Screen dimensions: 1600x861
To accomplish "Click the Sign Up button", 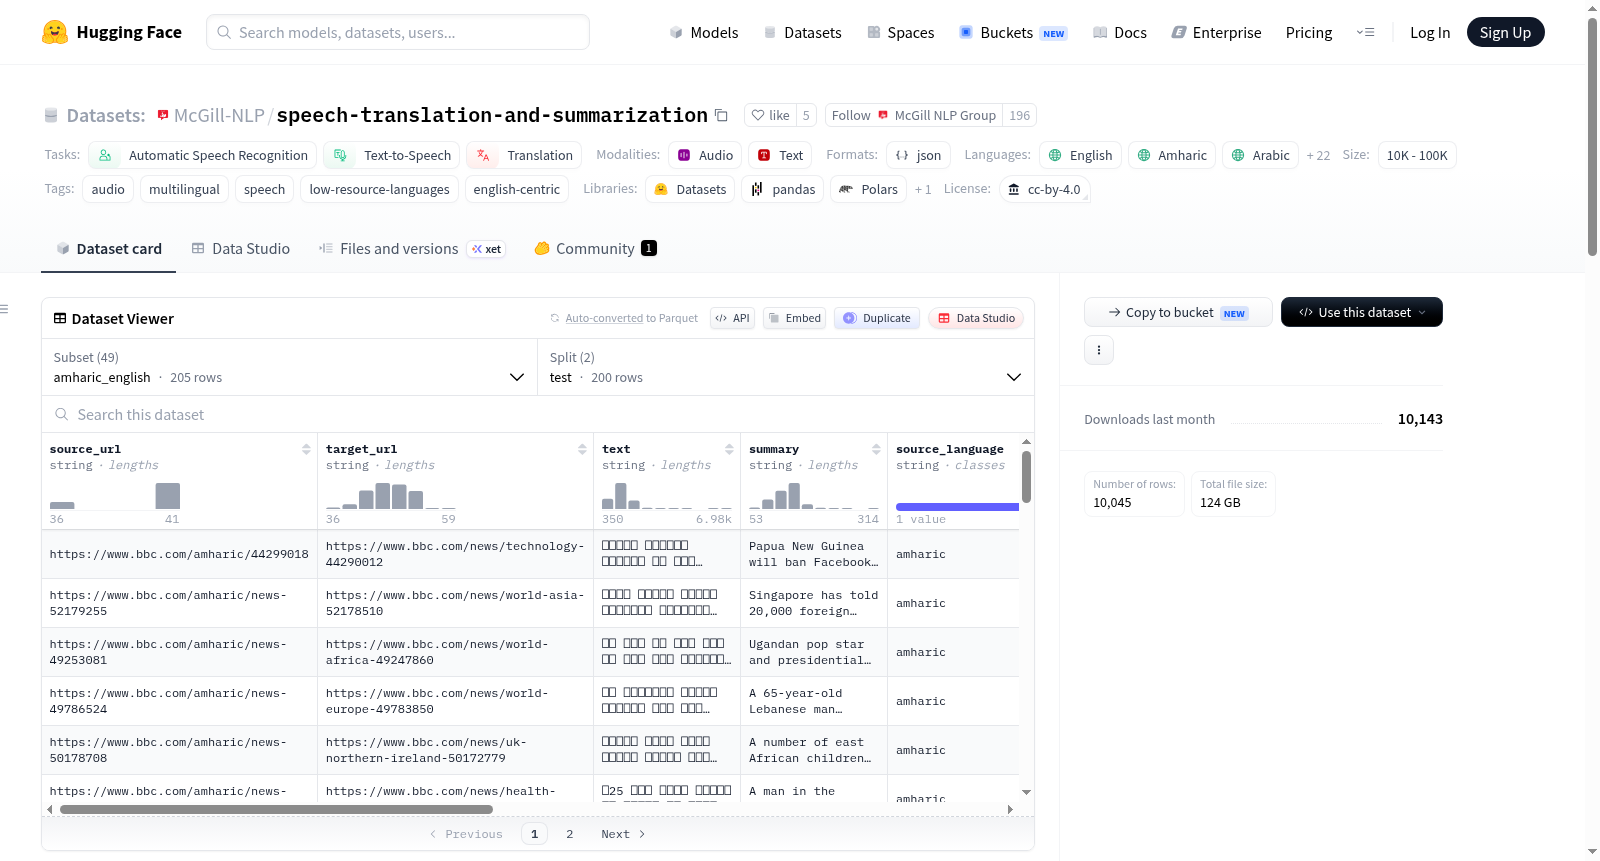I will pyautogui.click(x=1505, y=32).
